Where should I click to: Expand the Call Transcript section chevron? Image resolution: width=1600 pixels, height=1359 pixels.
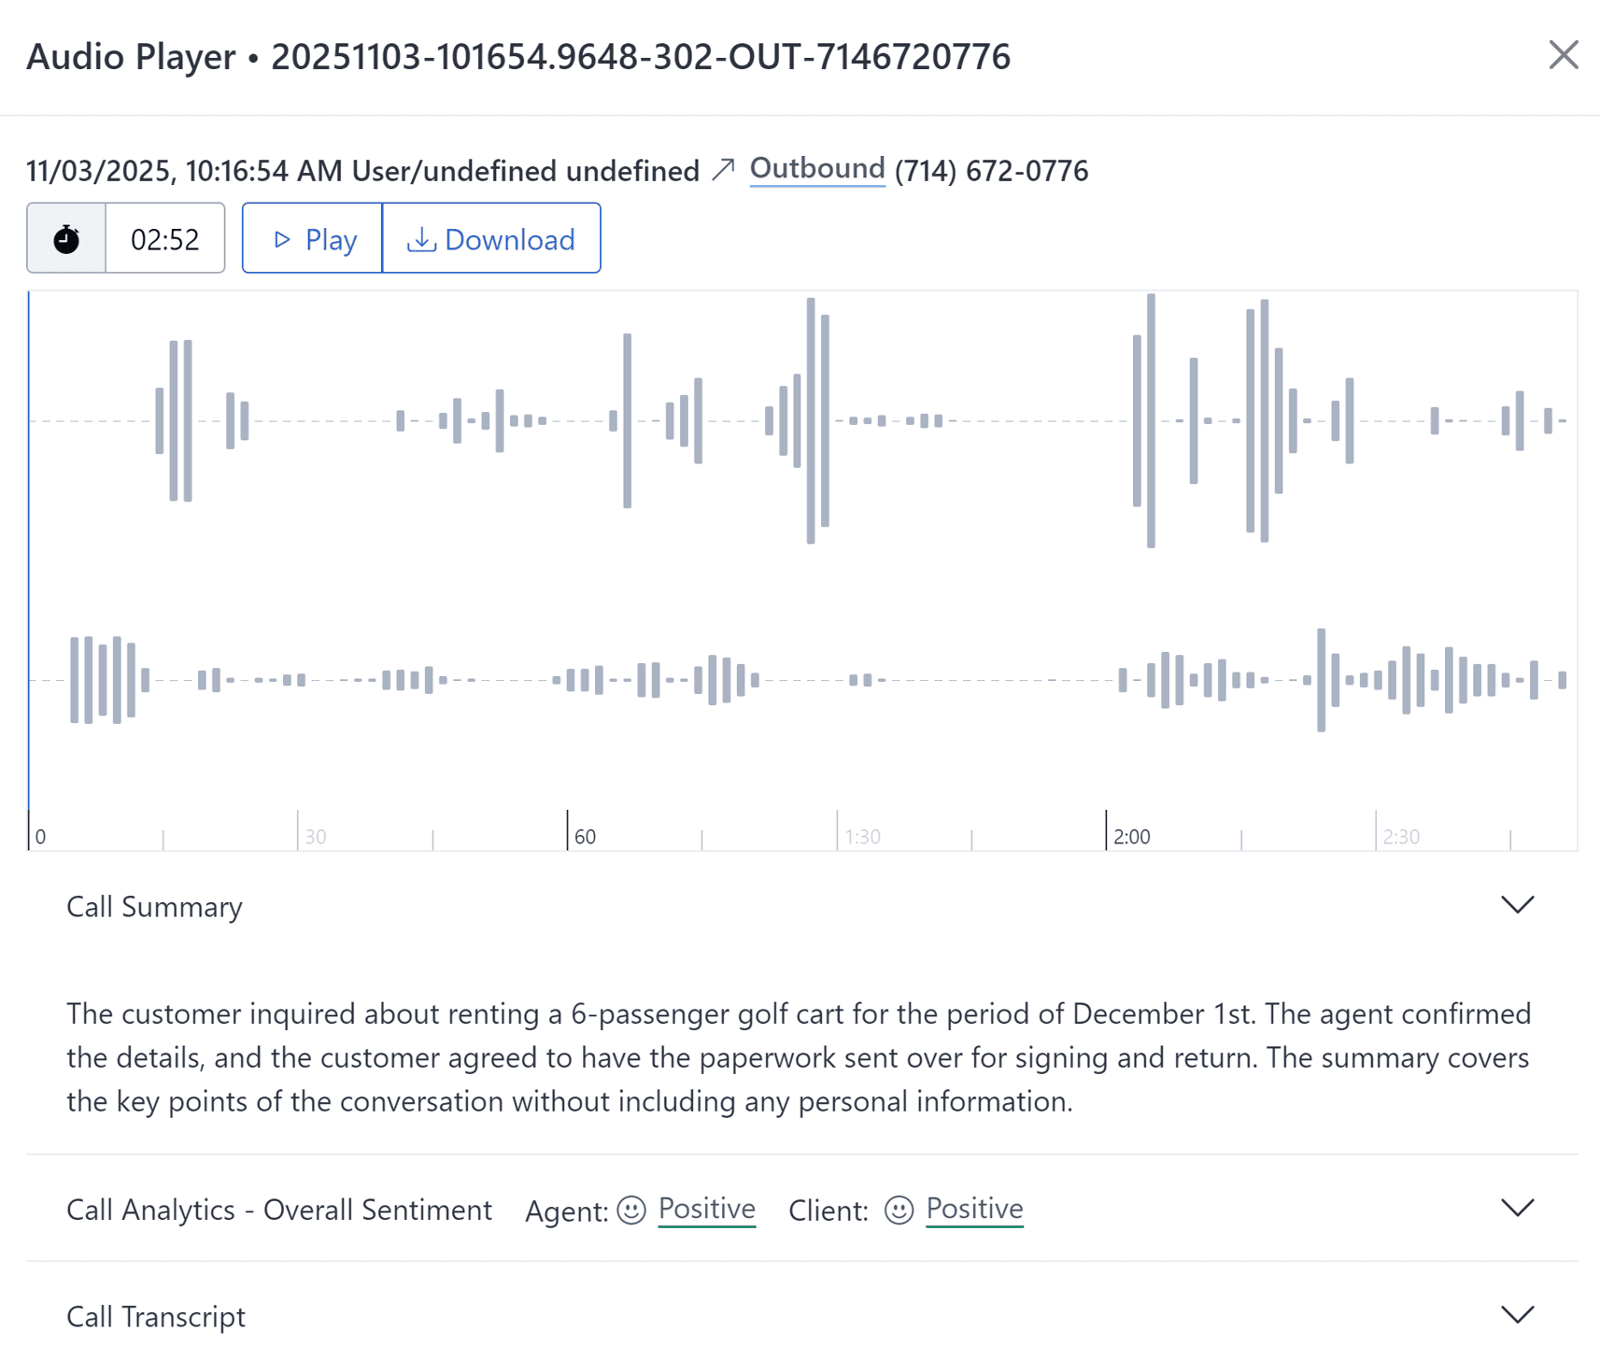(1517, 1315)
